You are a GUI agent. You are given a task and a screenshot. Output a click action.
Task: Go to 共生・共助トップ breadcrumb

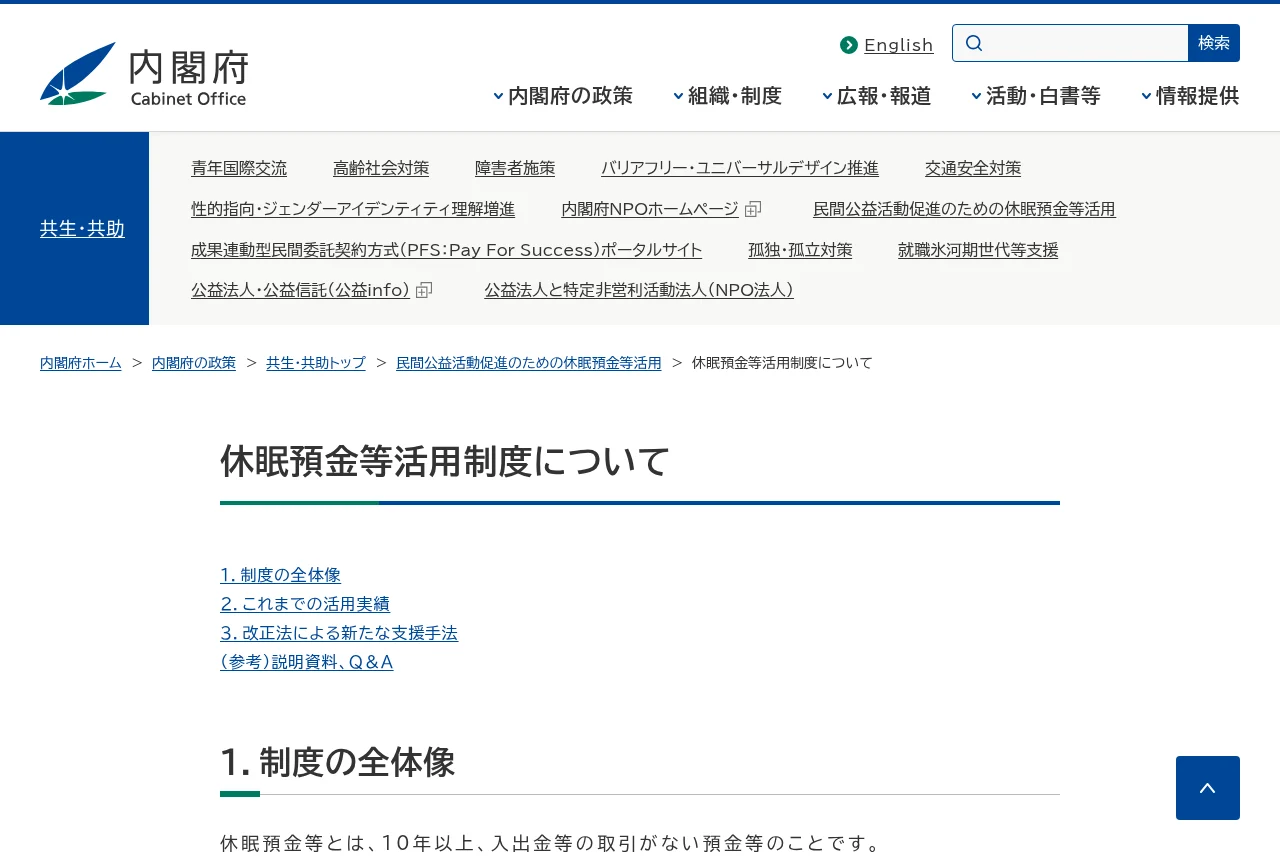coord(316,363)
